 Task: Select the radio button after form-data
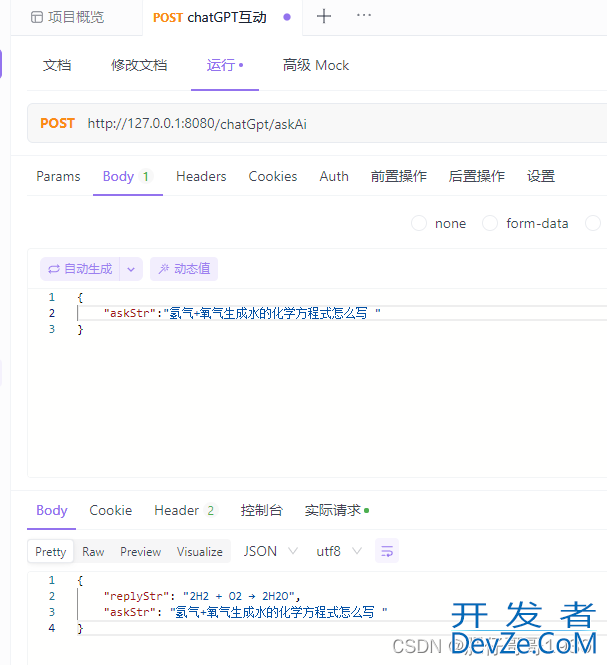coord(593,223)
